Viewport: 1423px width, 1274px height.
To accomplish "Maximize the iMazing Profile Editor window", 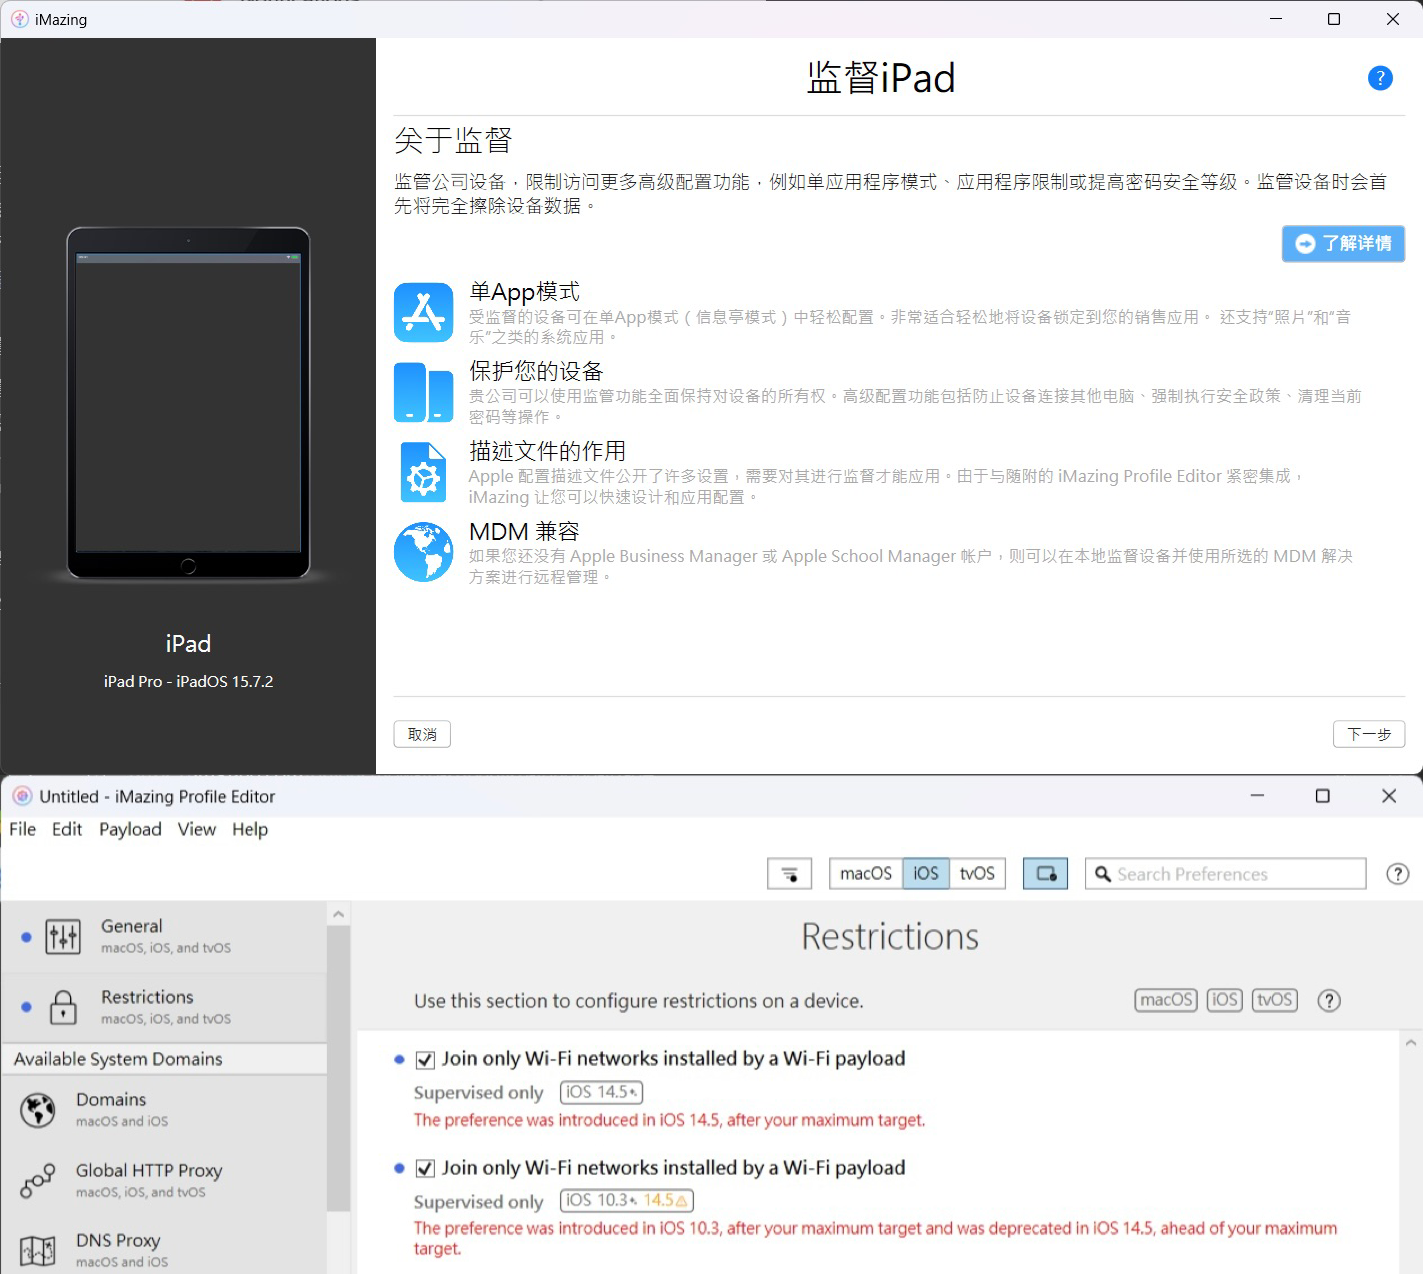I will [1322, 796].
